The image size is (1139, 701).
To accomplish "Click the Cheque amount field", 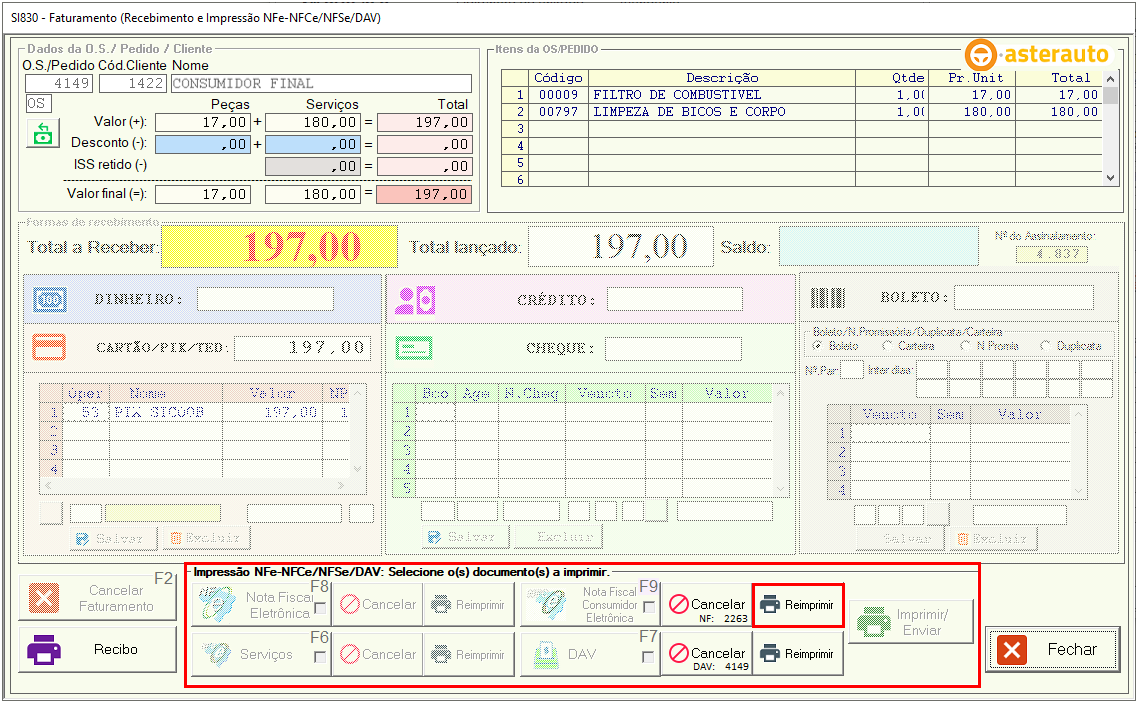I will click(x=673, y=349).
